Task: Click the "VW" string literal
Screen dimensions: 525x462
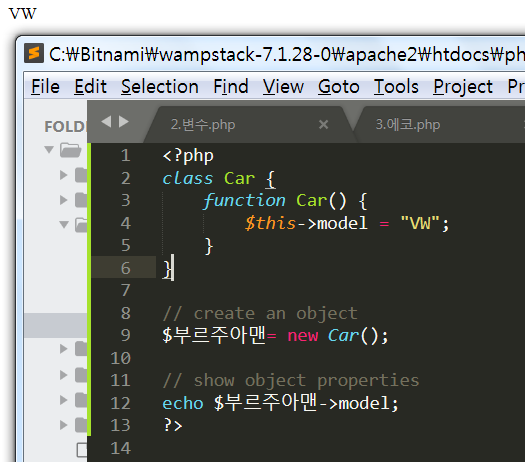Action: coord(420,223)
